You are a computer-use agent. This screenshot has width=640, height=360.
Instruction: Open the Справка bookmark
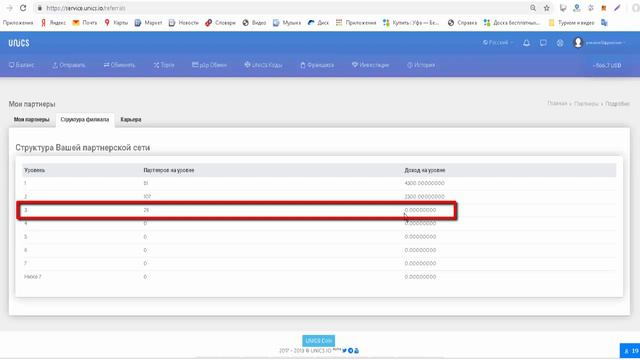point(462,23)
